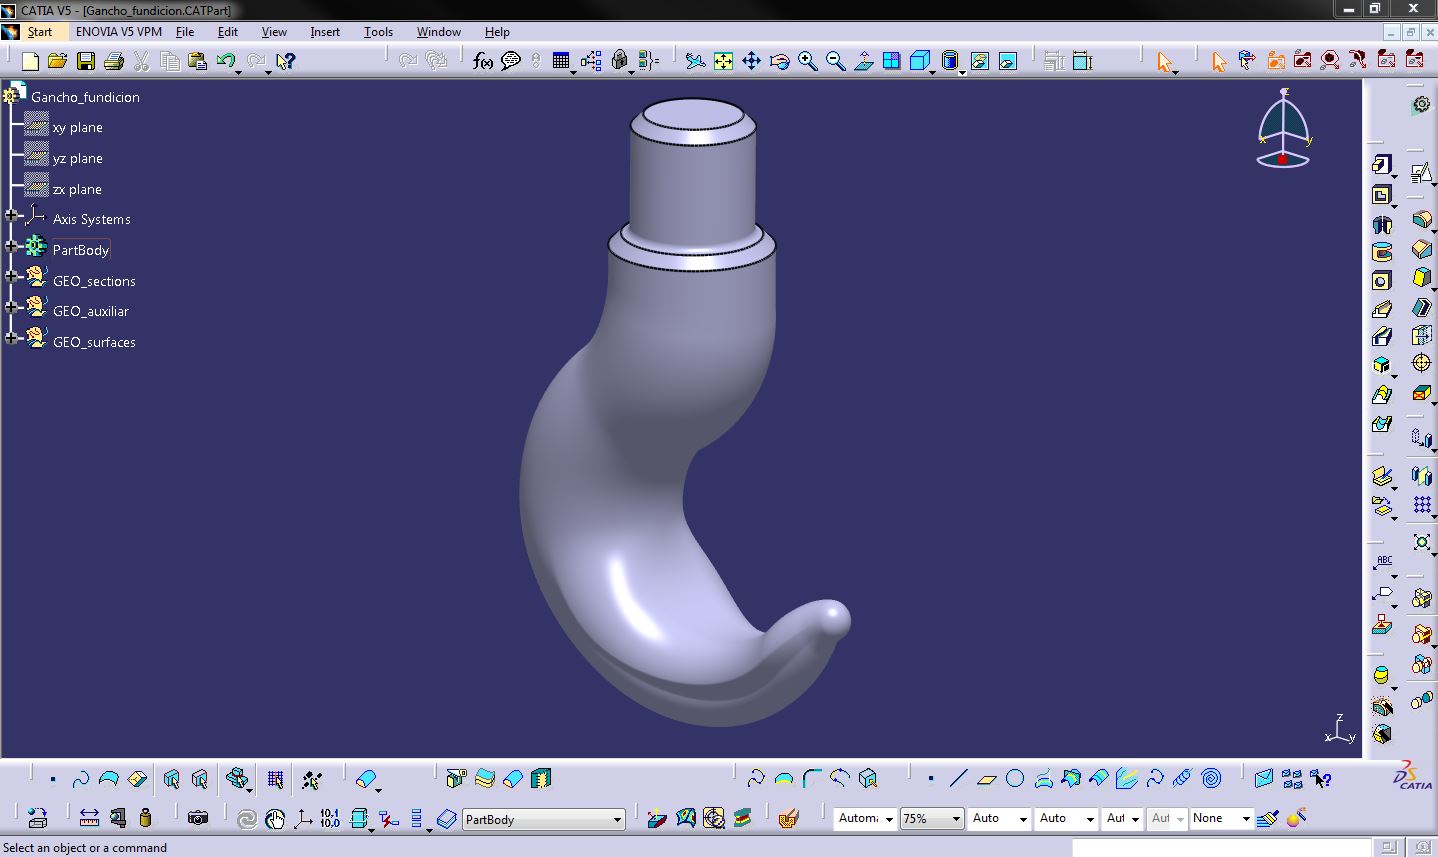Open a file with the folder icon
This screenshot has height=857, width=1438.
pos(58,61)
